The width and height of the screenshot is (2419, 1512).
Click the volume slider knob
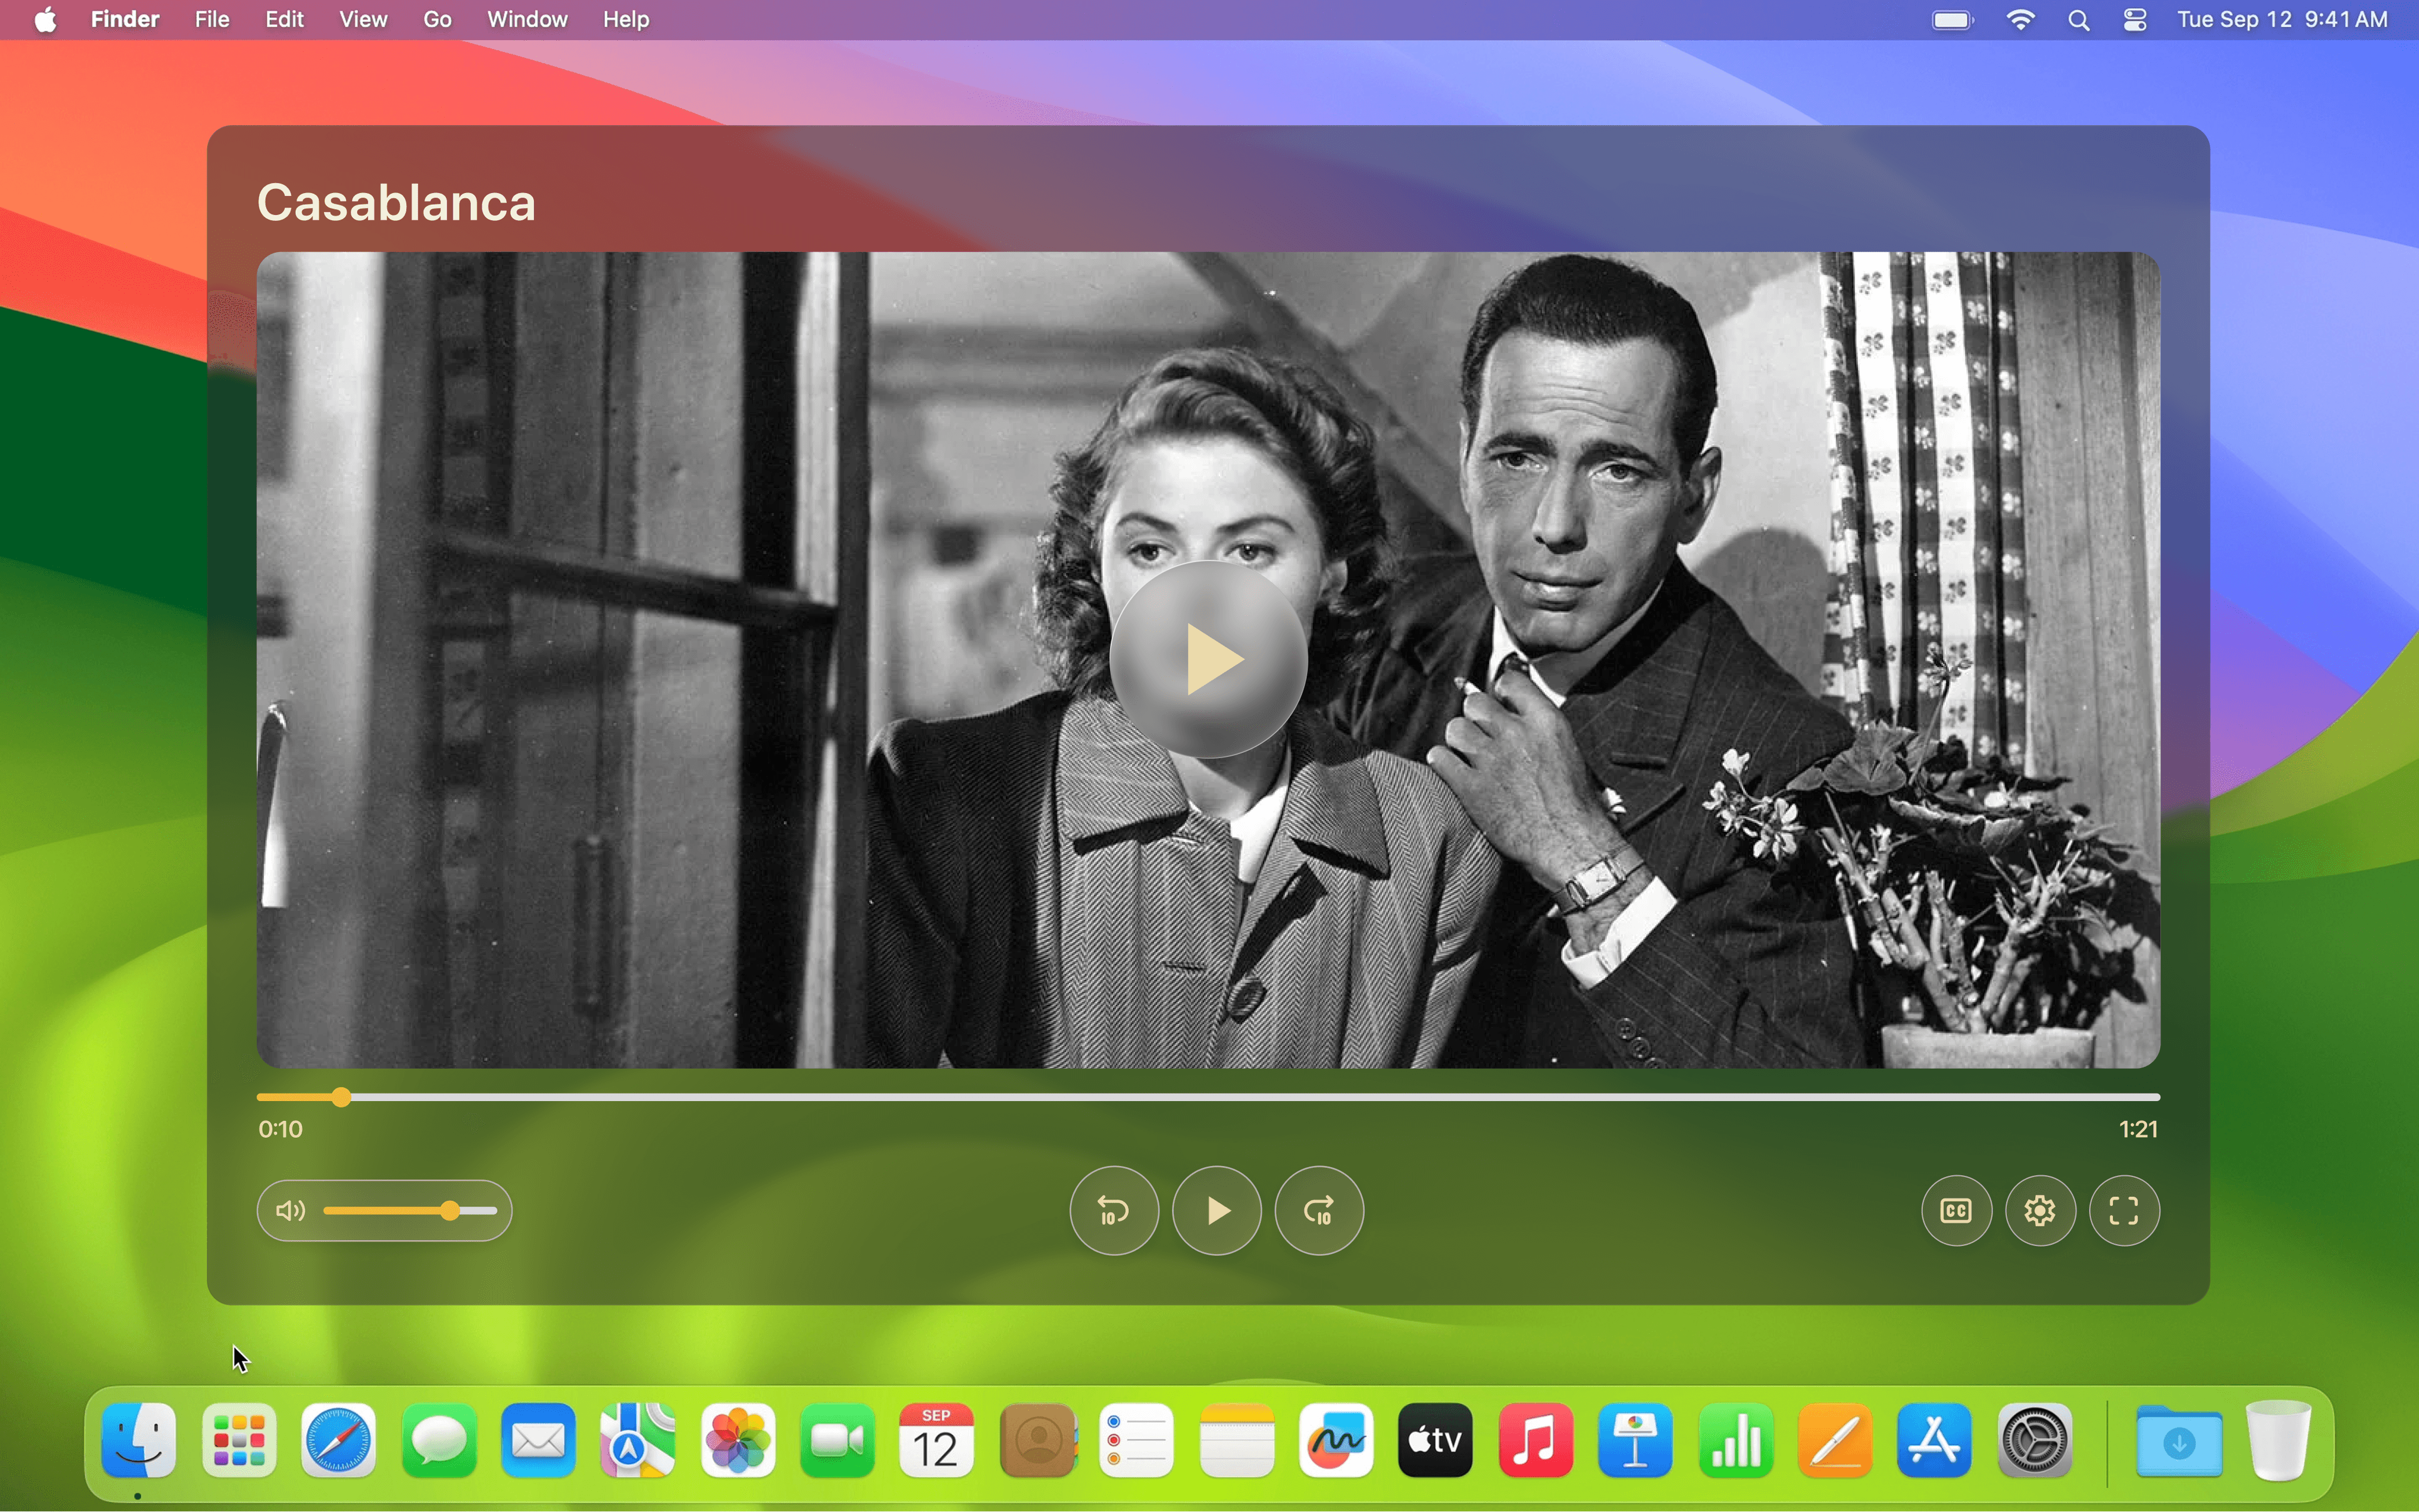[x=451, y=1211]
